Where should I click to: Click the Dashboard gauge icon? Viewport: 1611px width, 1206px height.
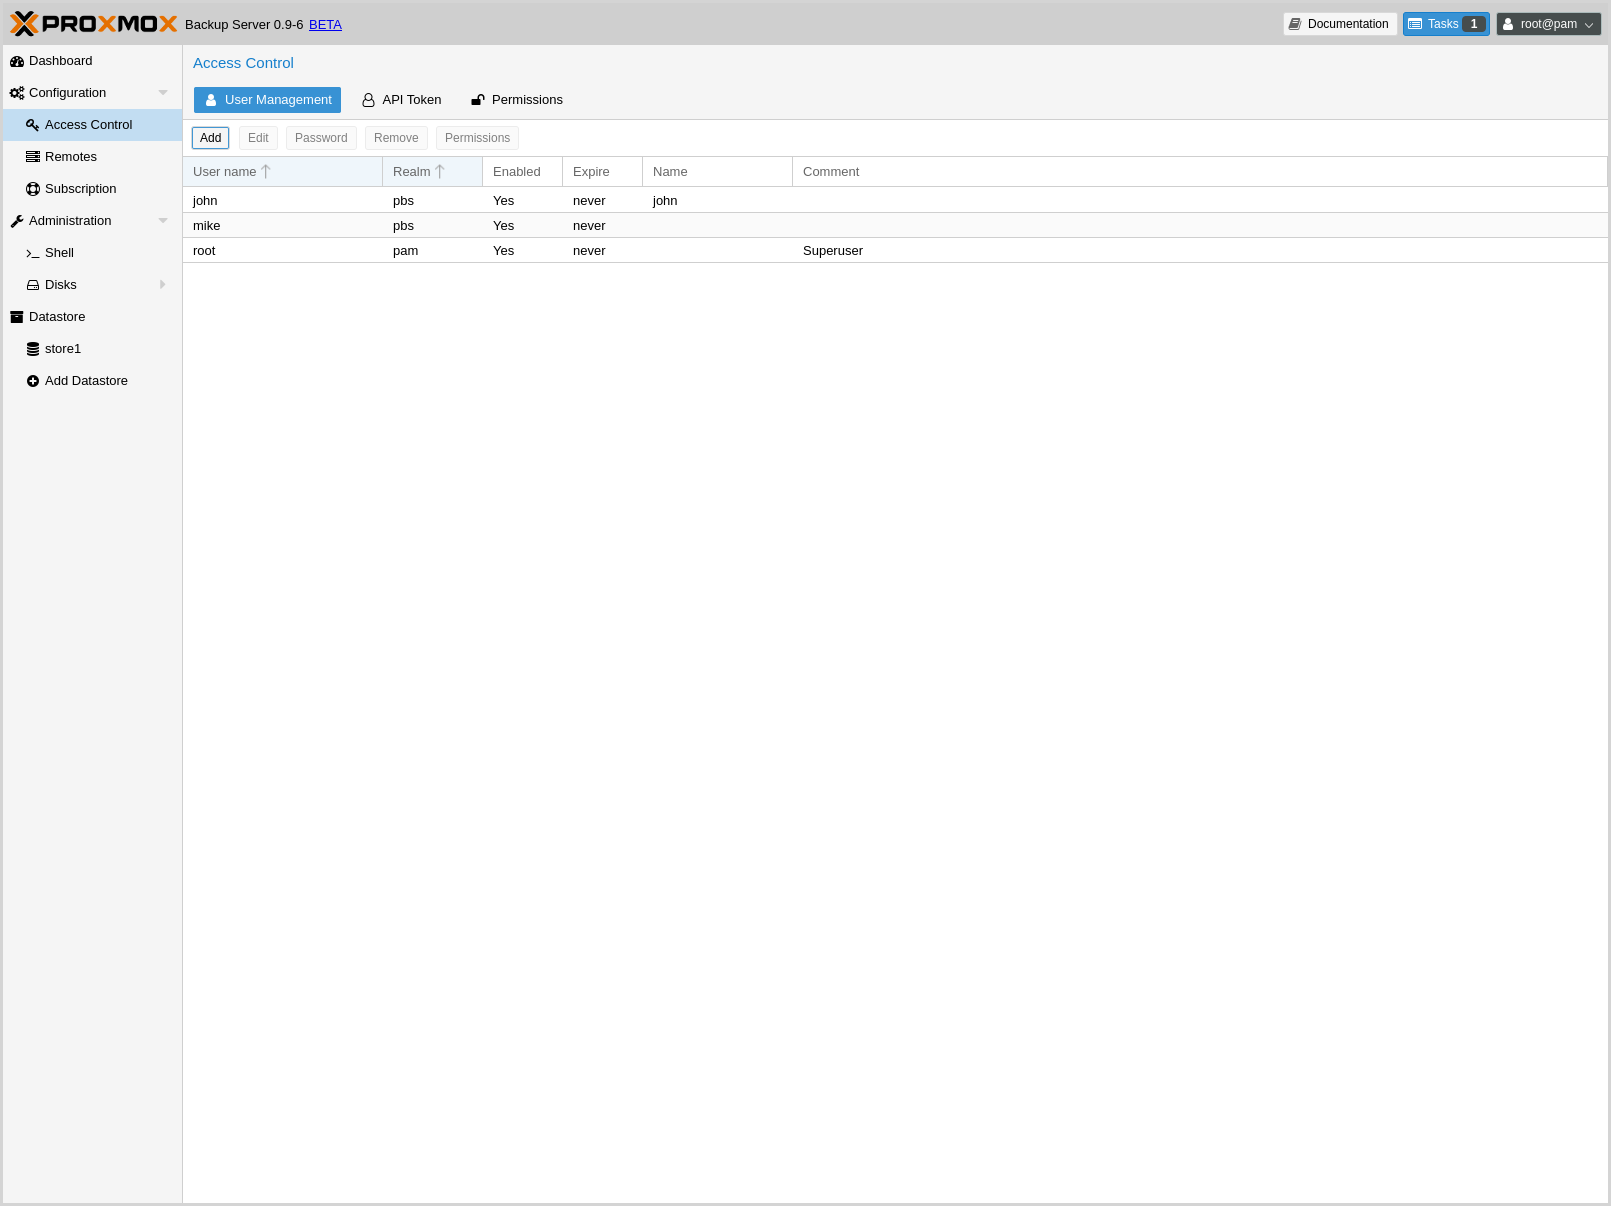click(x=17, y=61)
